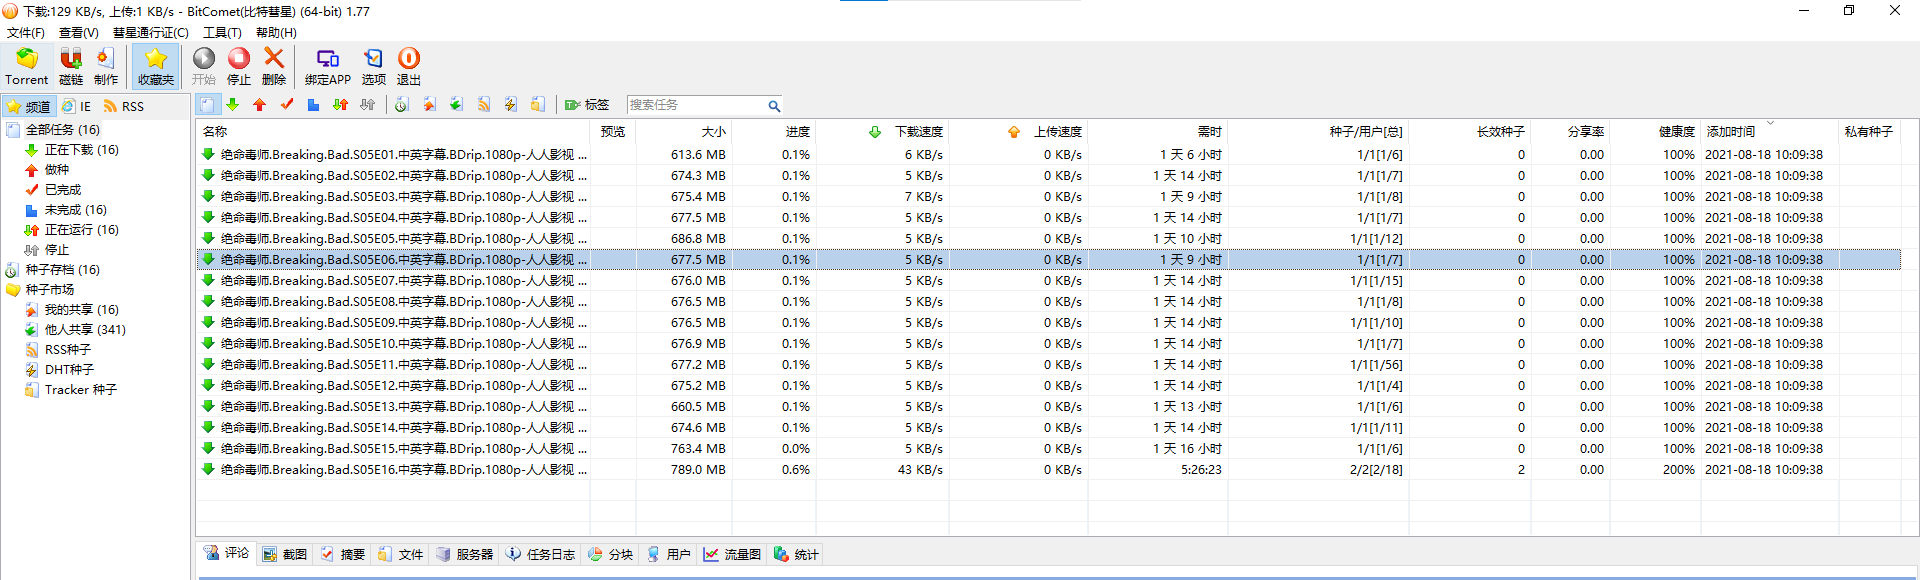Show all tasks using the filter bar page icon
This screenshot has width=1920, height=580.
click(207, 105)
